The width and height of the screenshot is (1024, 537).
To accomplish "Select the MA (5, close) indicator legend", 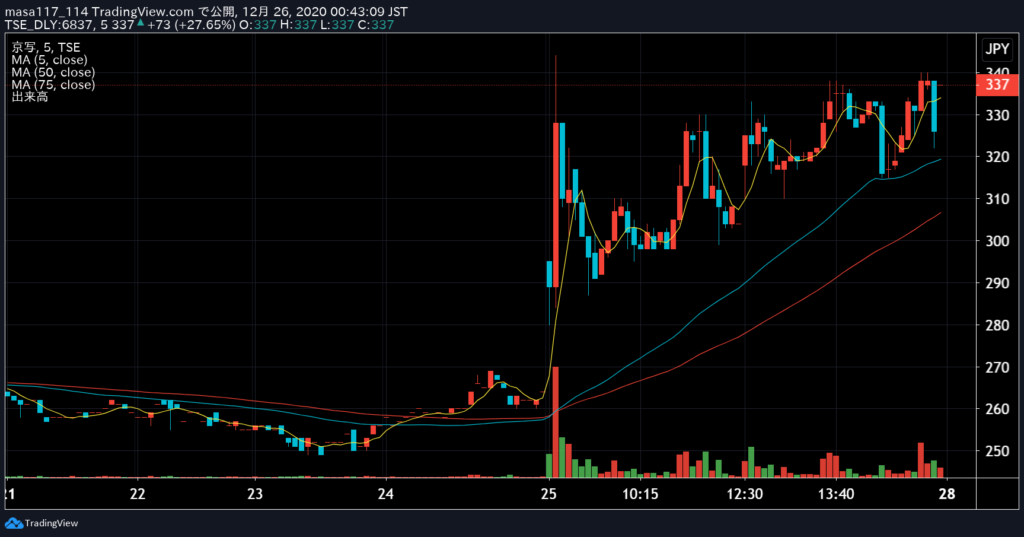I will [x=49, y=60].
